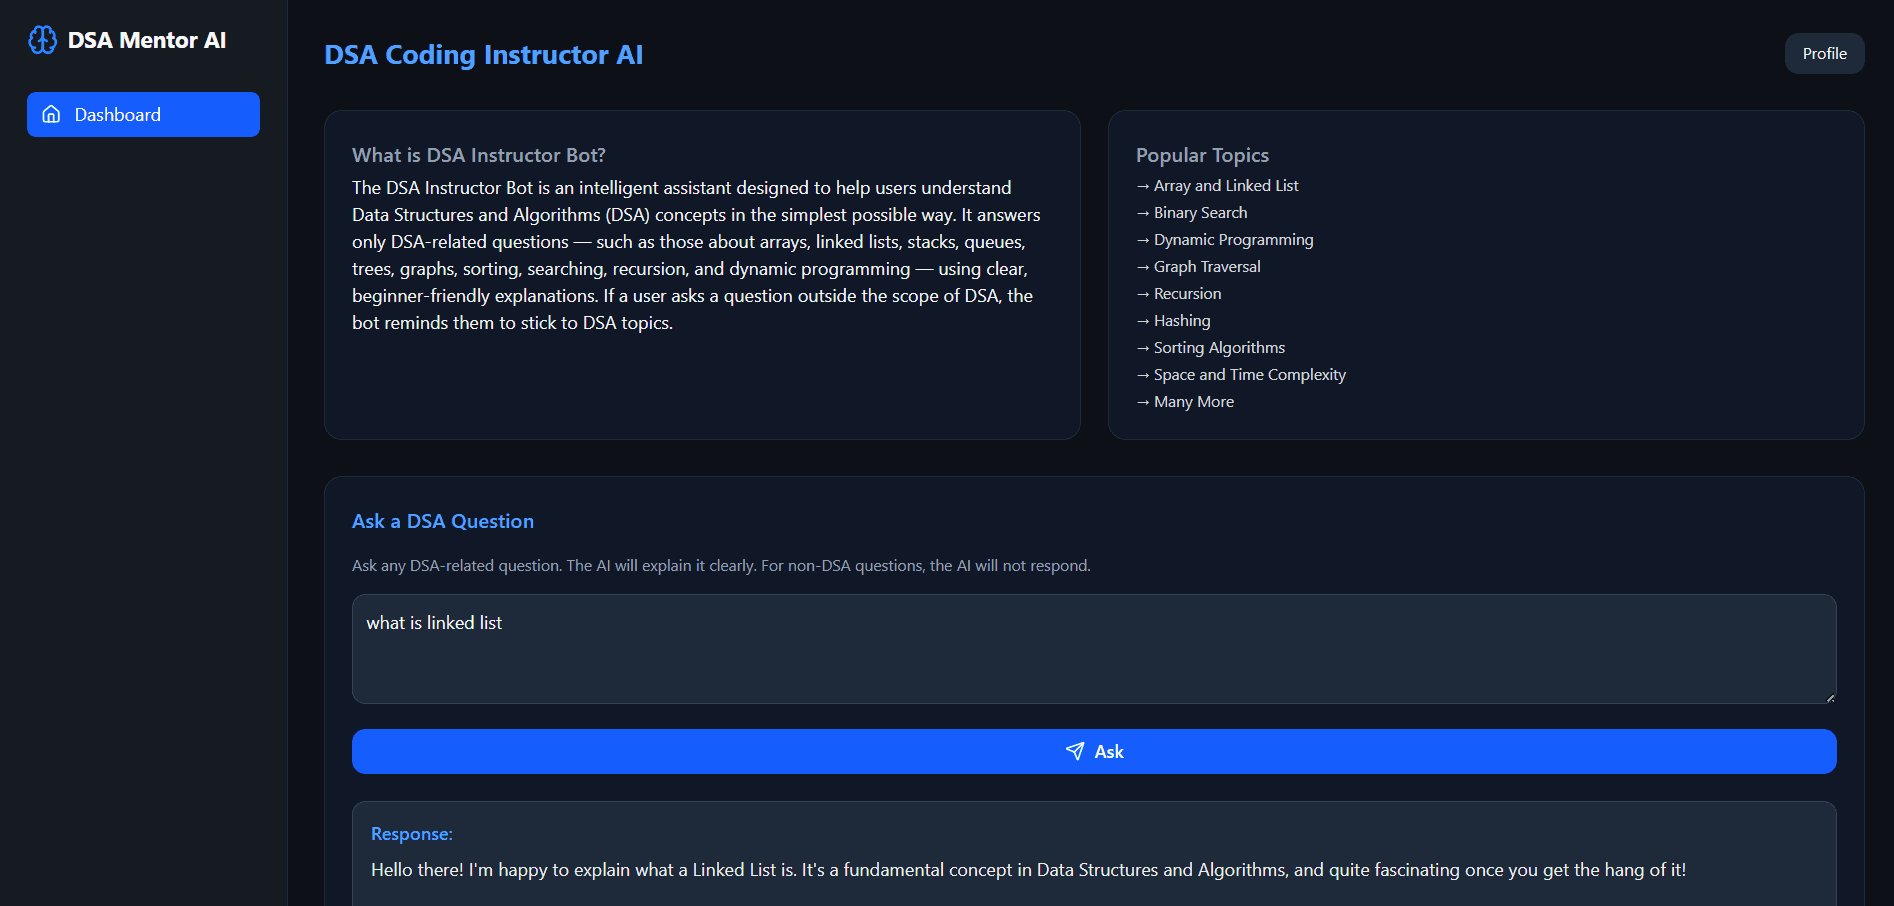This screenshot has width=1894, height=906.
Task: Click the Many More topic entry
Action: pos(1193,402)
